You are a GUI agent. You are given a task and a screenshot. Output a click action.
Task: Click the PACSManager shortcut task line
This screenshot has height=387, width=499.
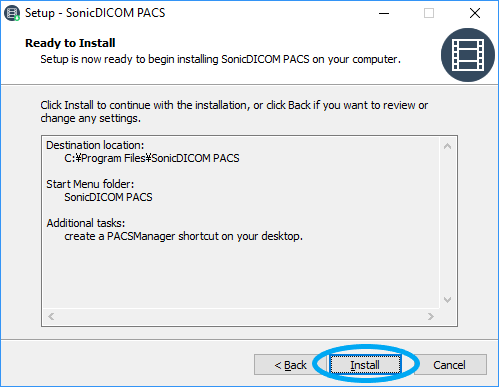183,236
